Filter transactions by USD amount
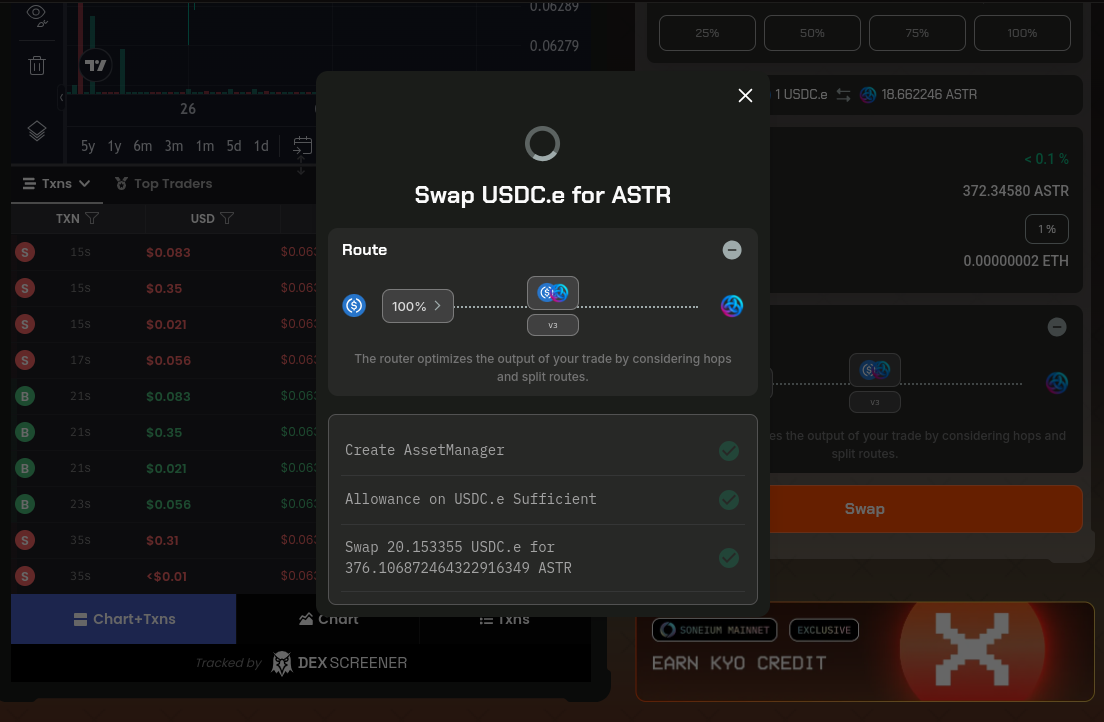Image resolution: width=1104 pixels, height=722 pixels. click(x=227, y=218)
